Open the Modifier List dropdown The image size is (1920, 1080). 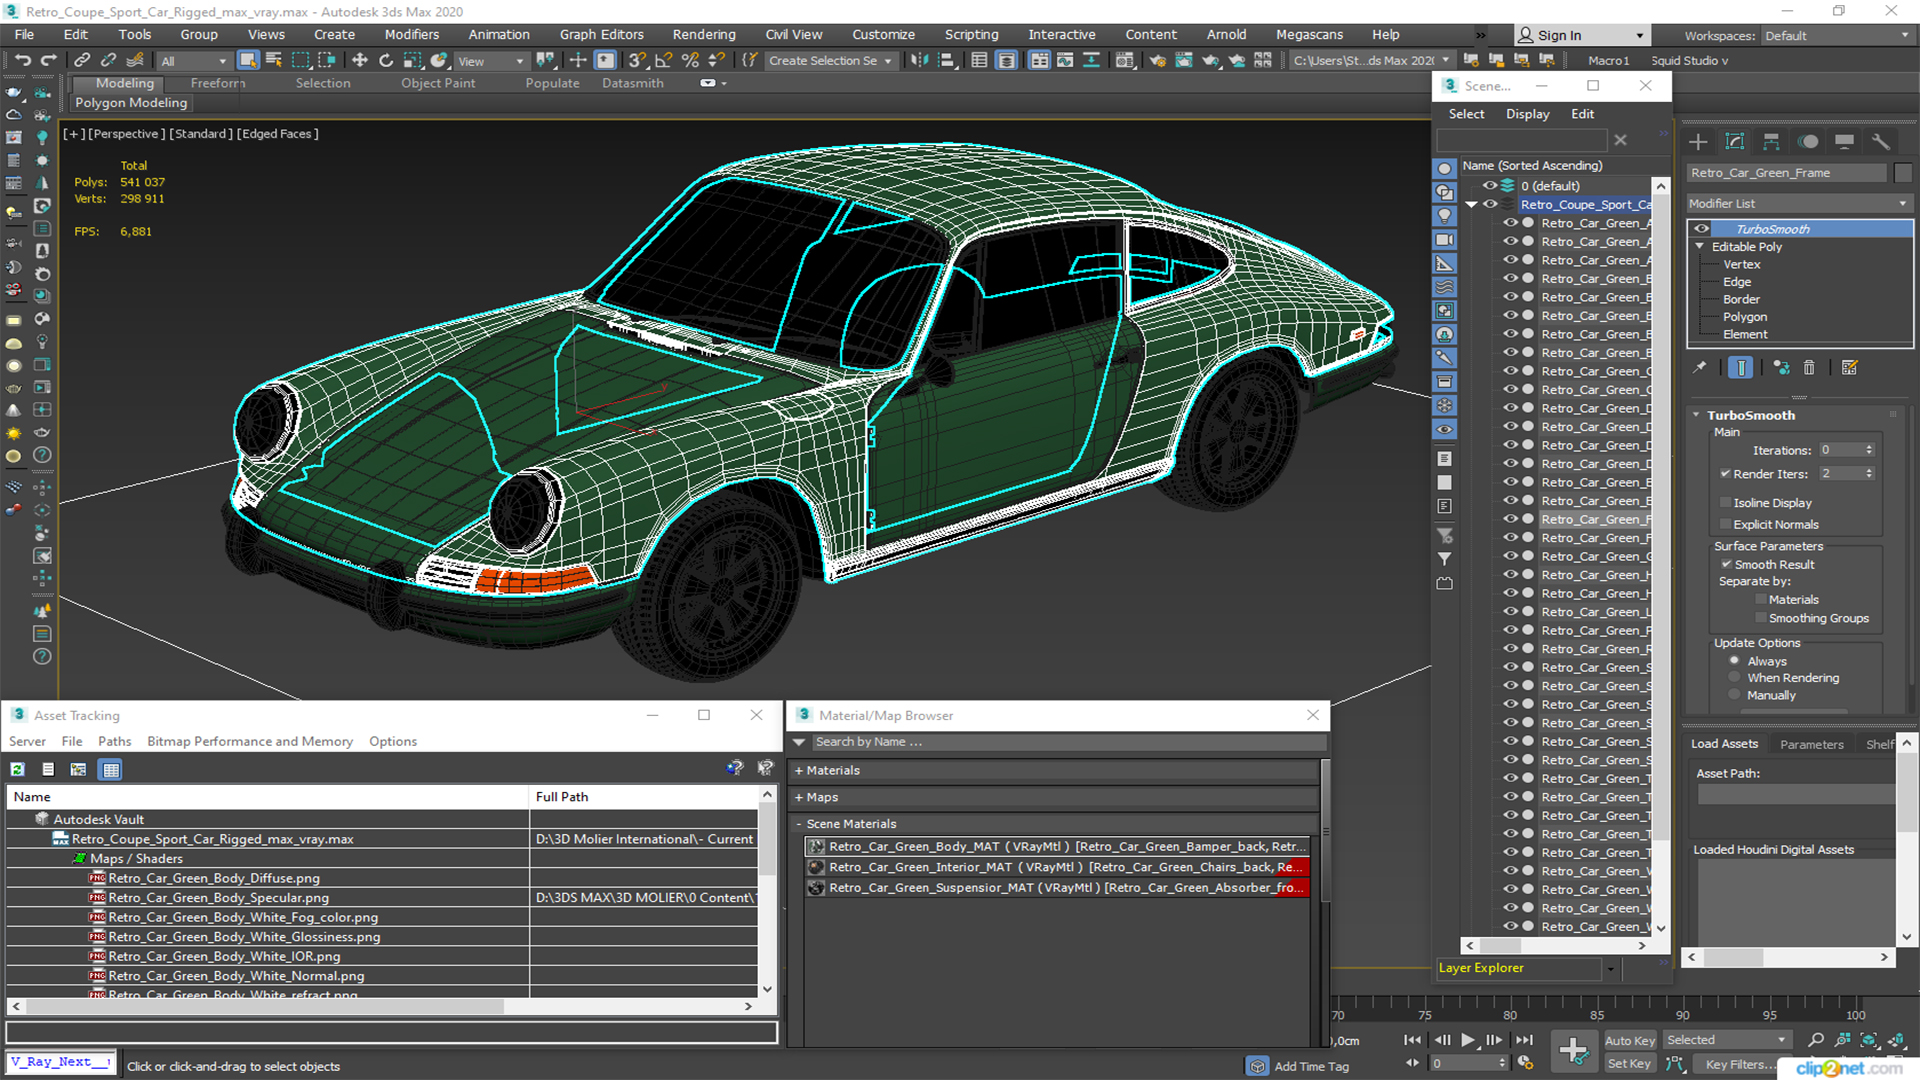point(1798,204)
